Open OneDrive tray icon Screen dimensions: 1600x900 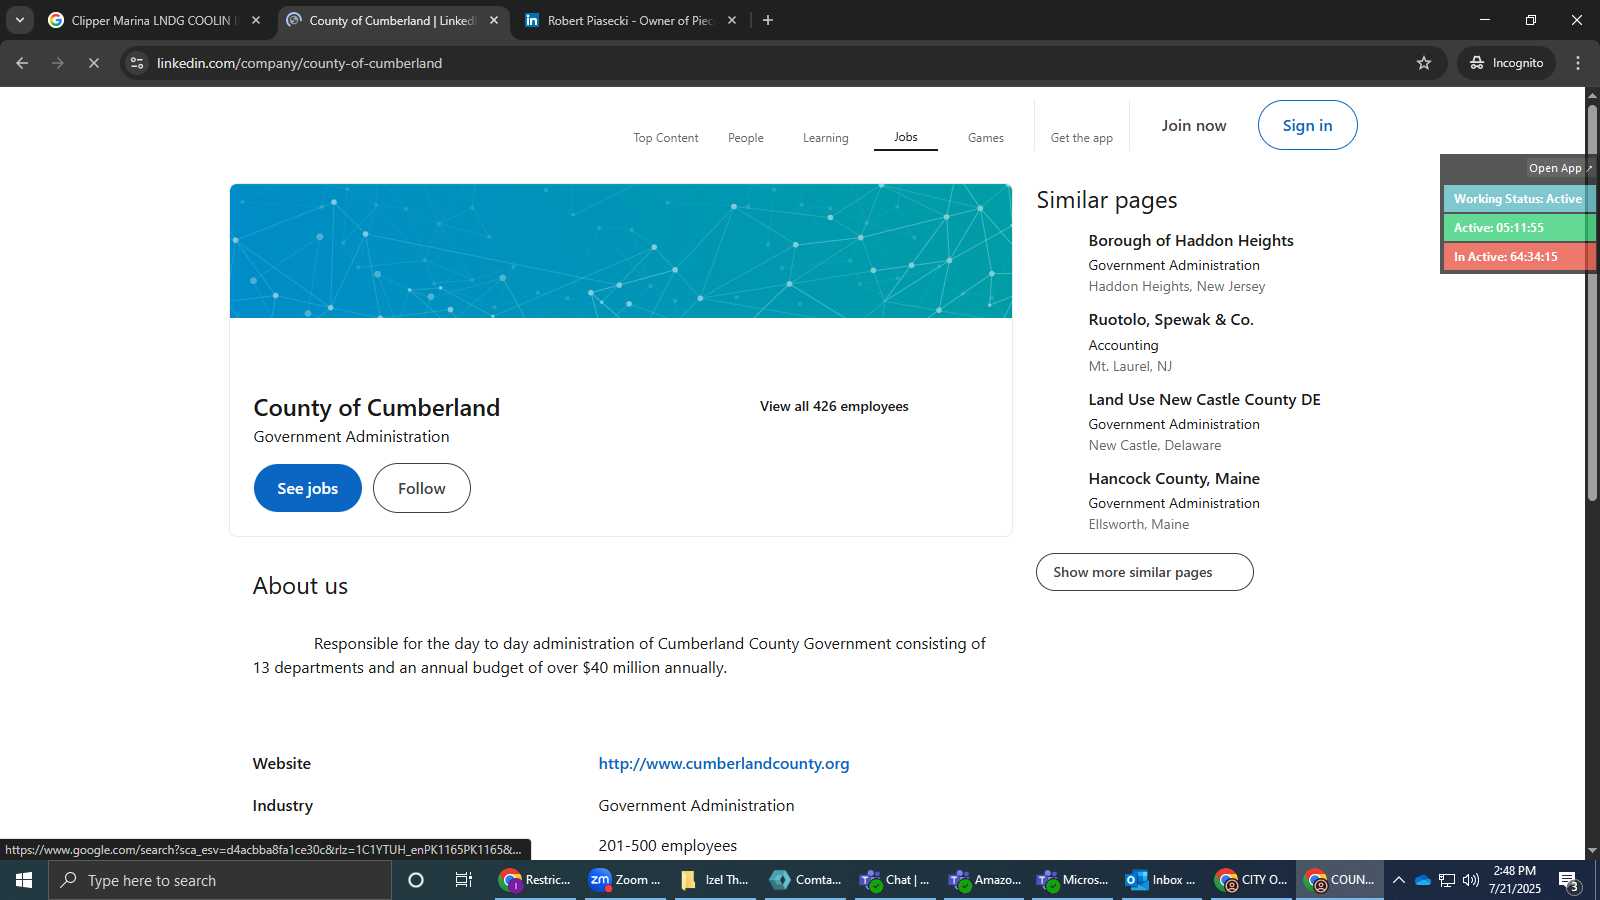(1422, 880)
